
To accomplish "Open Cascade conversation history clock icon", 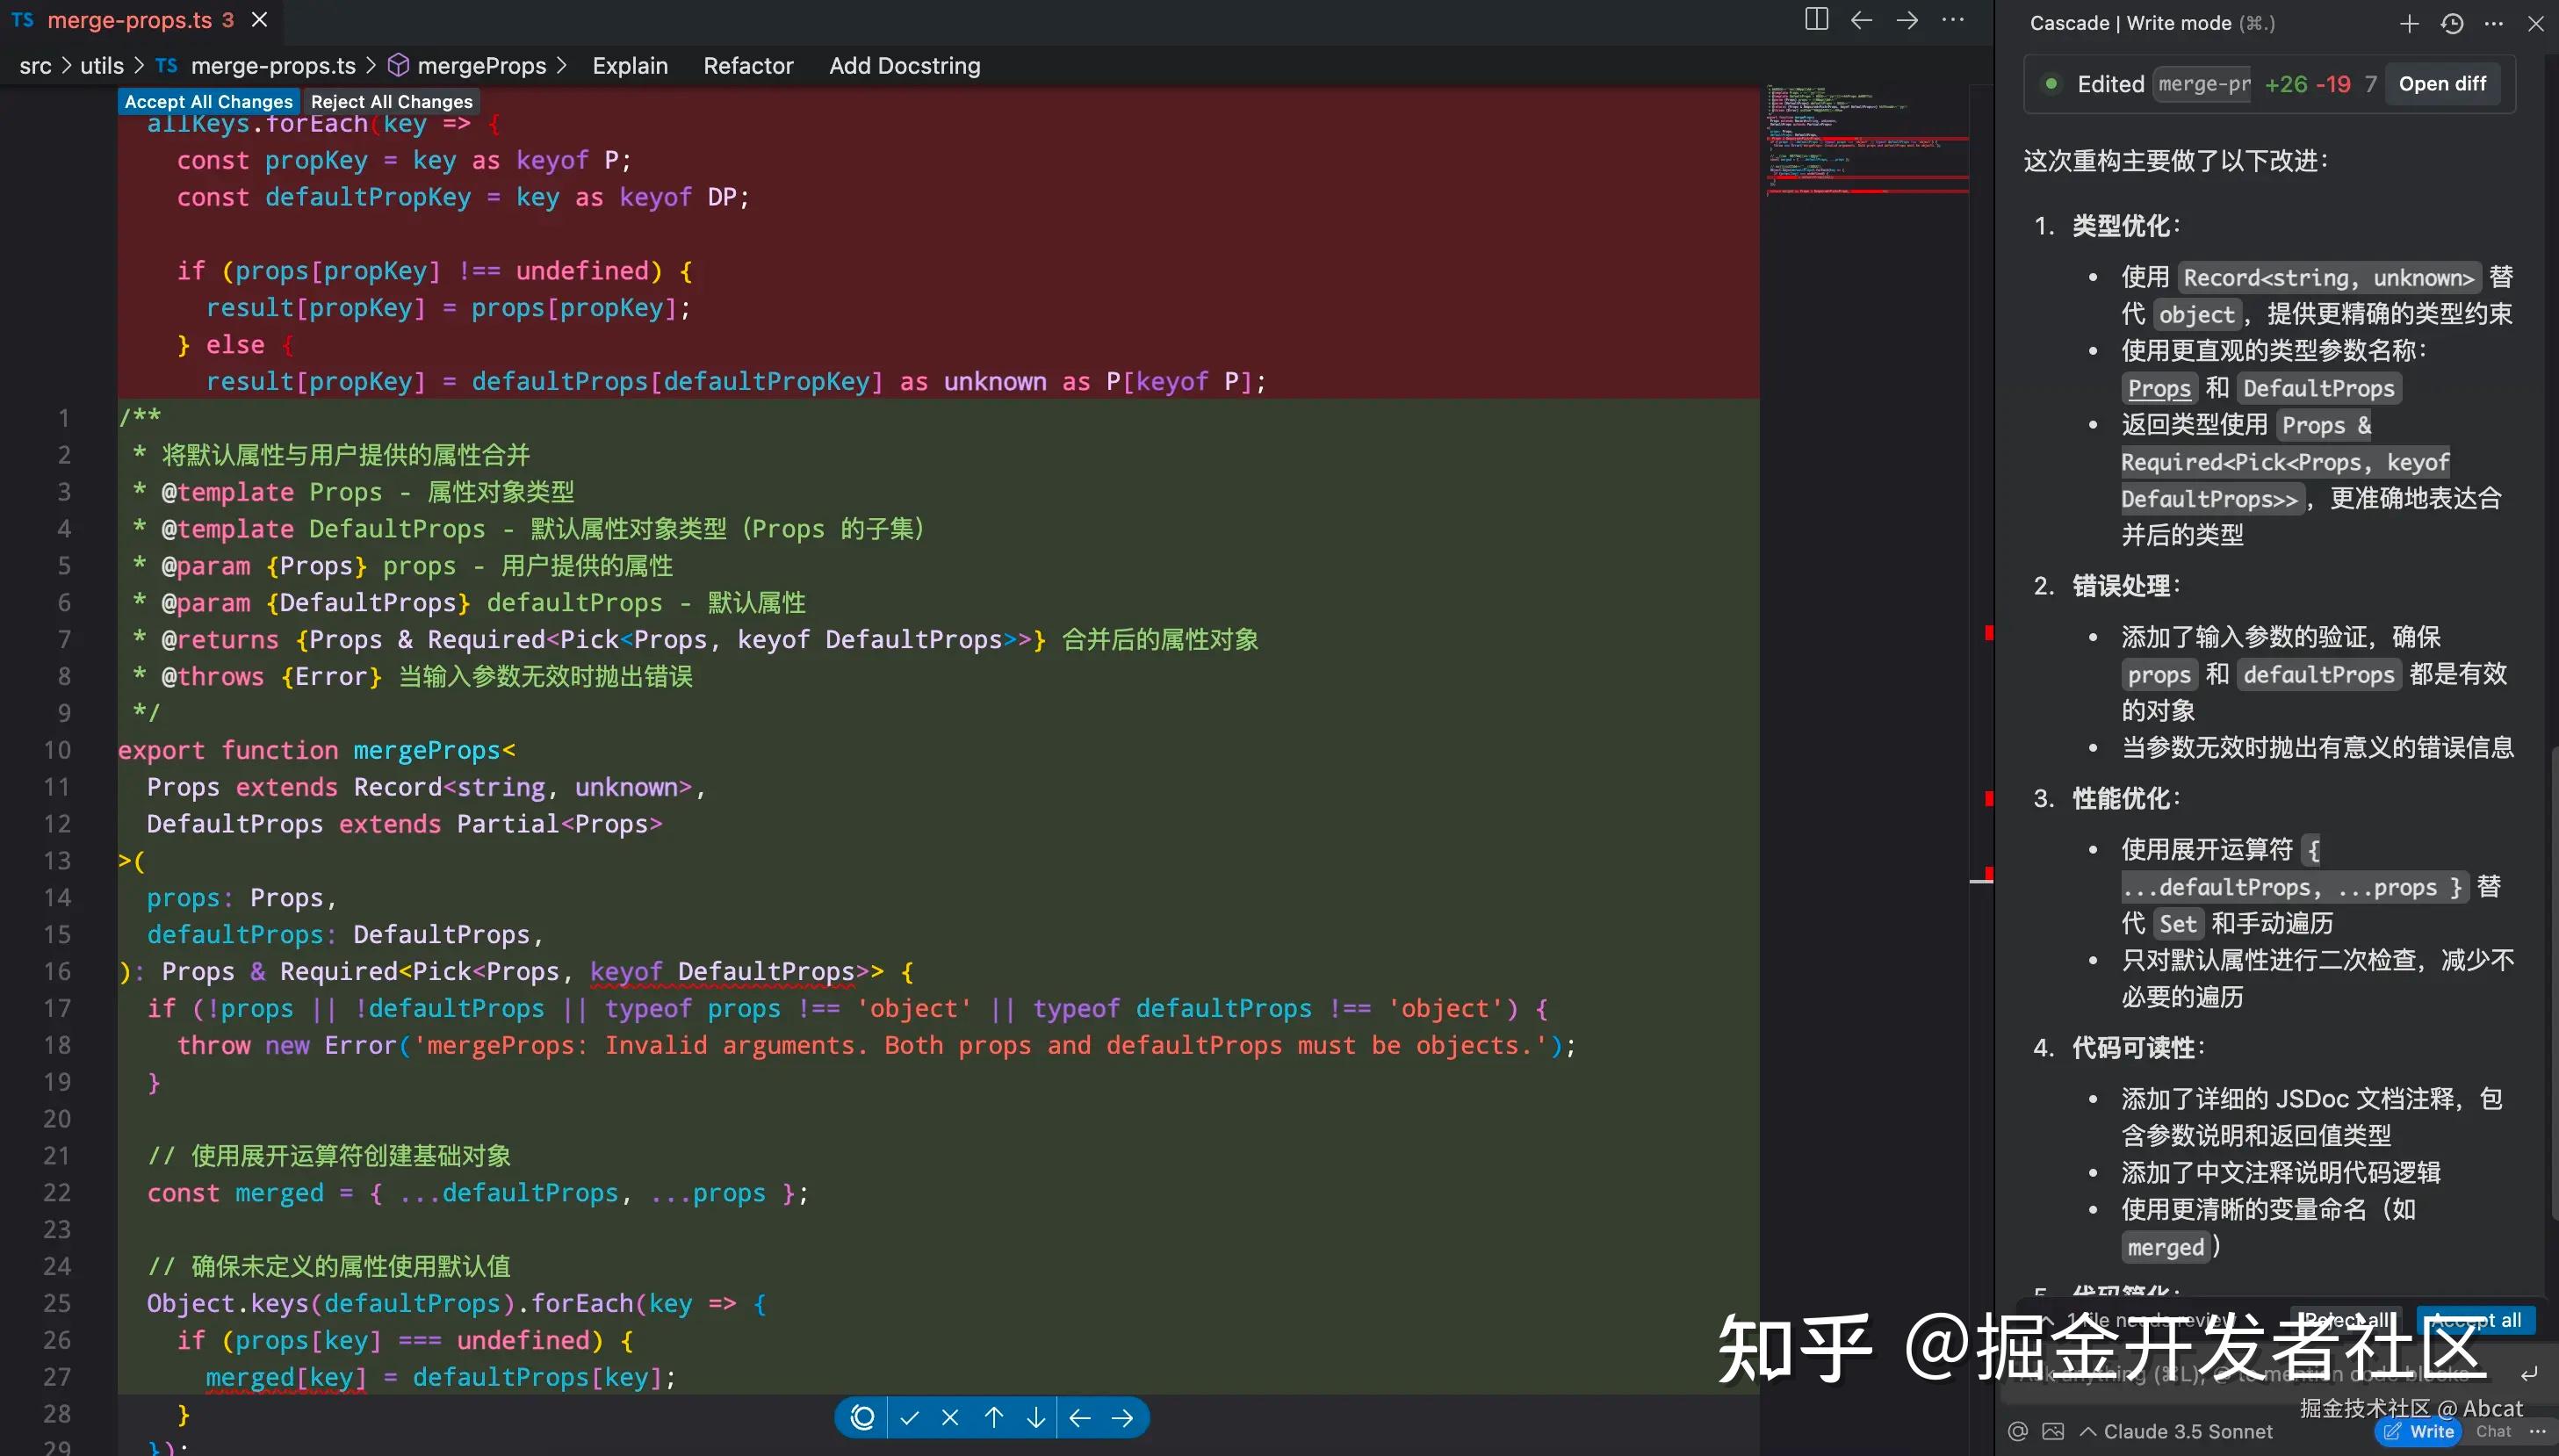I will pyautogui.click(x=2452, y=23).
